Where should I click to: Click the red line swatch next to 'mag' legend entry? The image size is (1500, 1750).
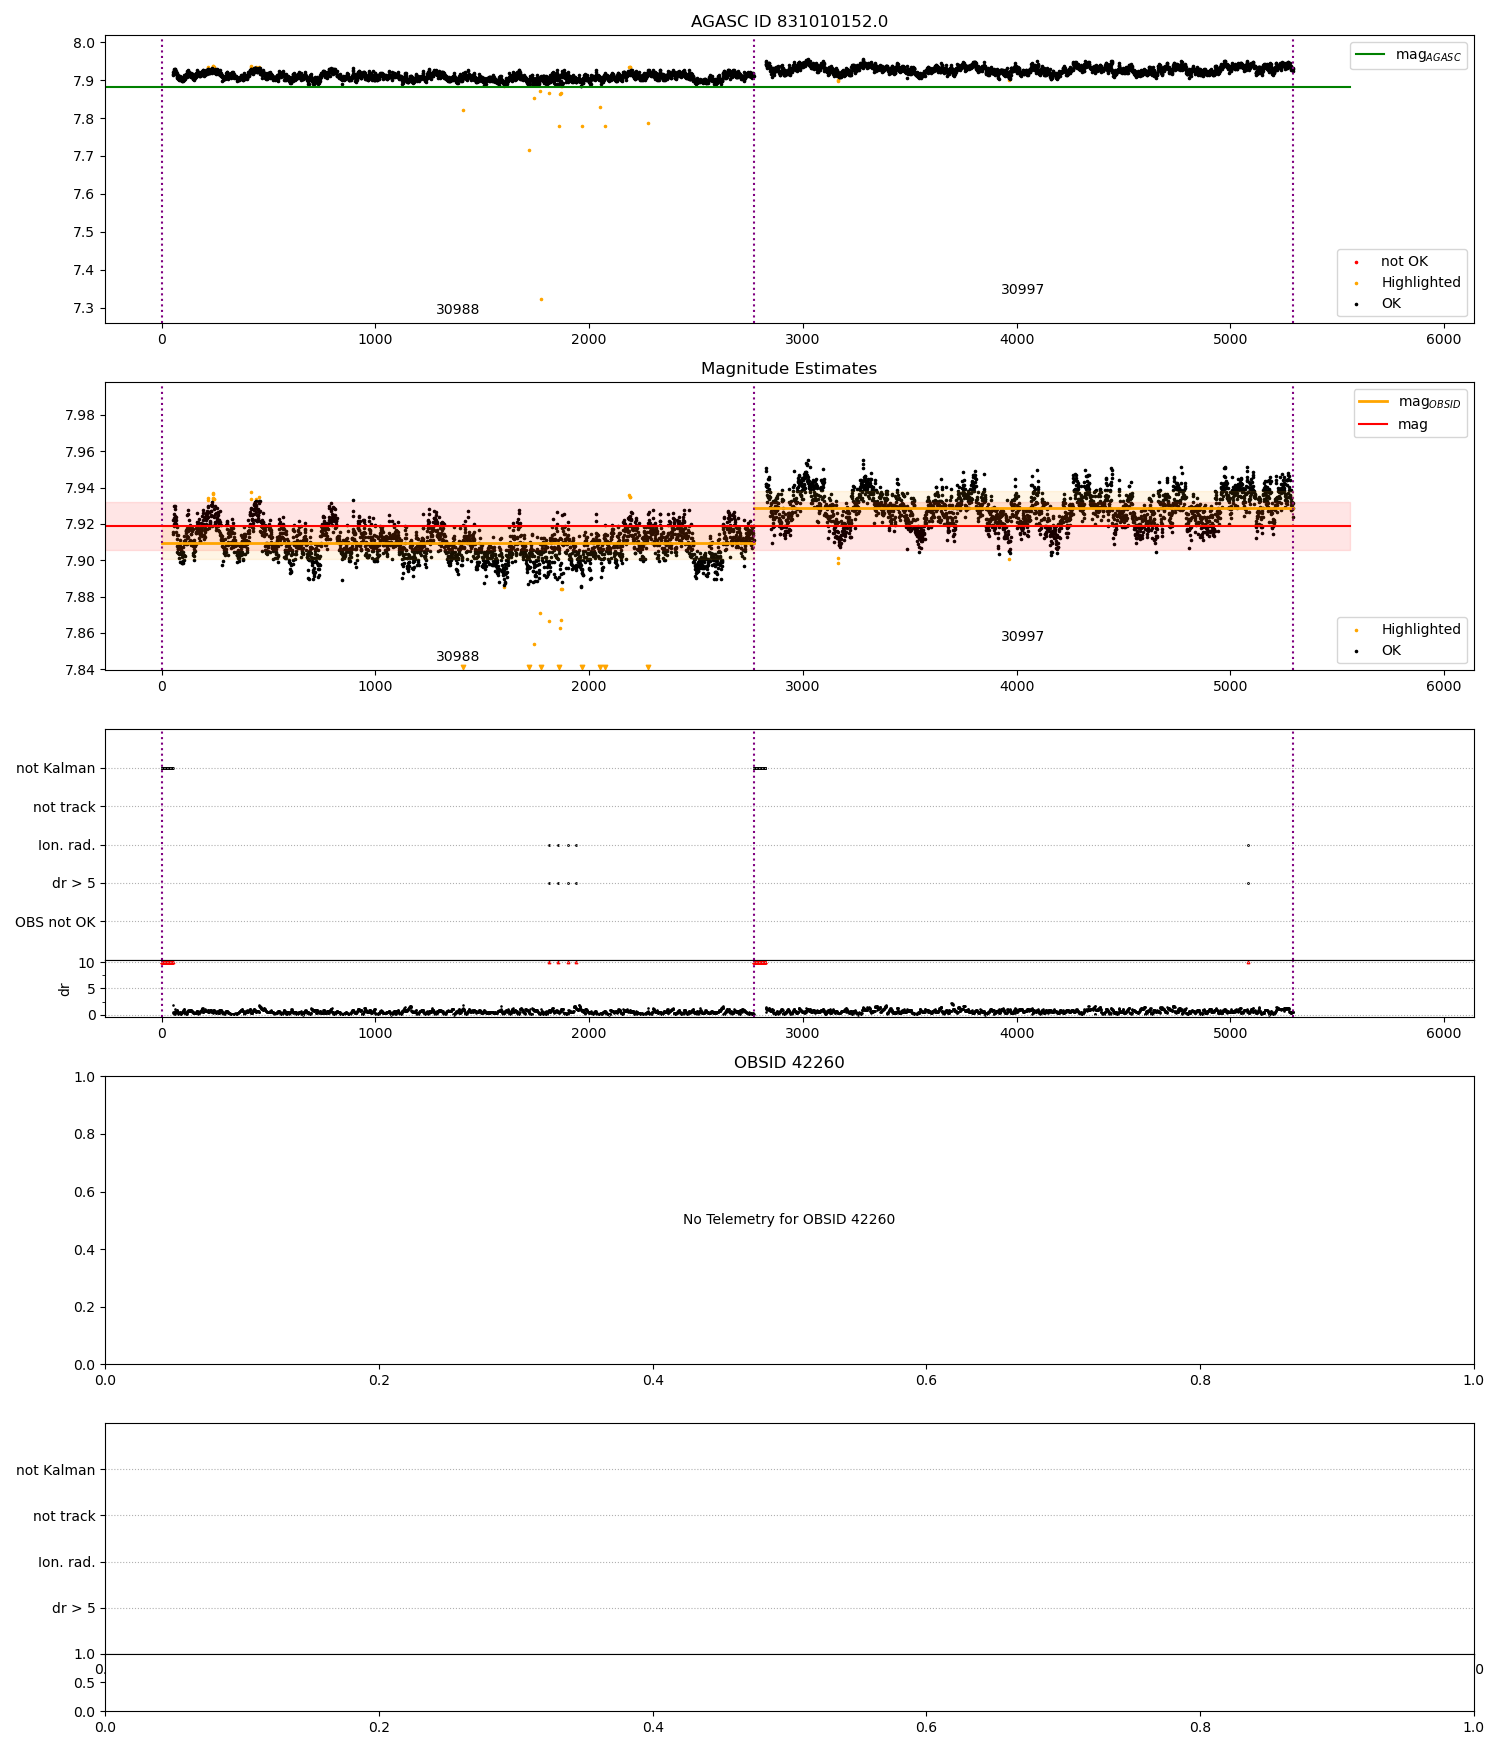coord(1374,425)
